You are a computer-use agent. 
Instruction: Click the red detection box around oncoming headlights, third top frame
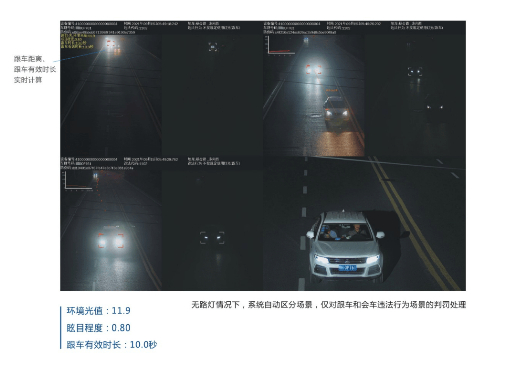pyautogui.click(x=314, y=69)
